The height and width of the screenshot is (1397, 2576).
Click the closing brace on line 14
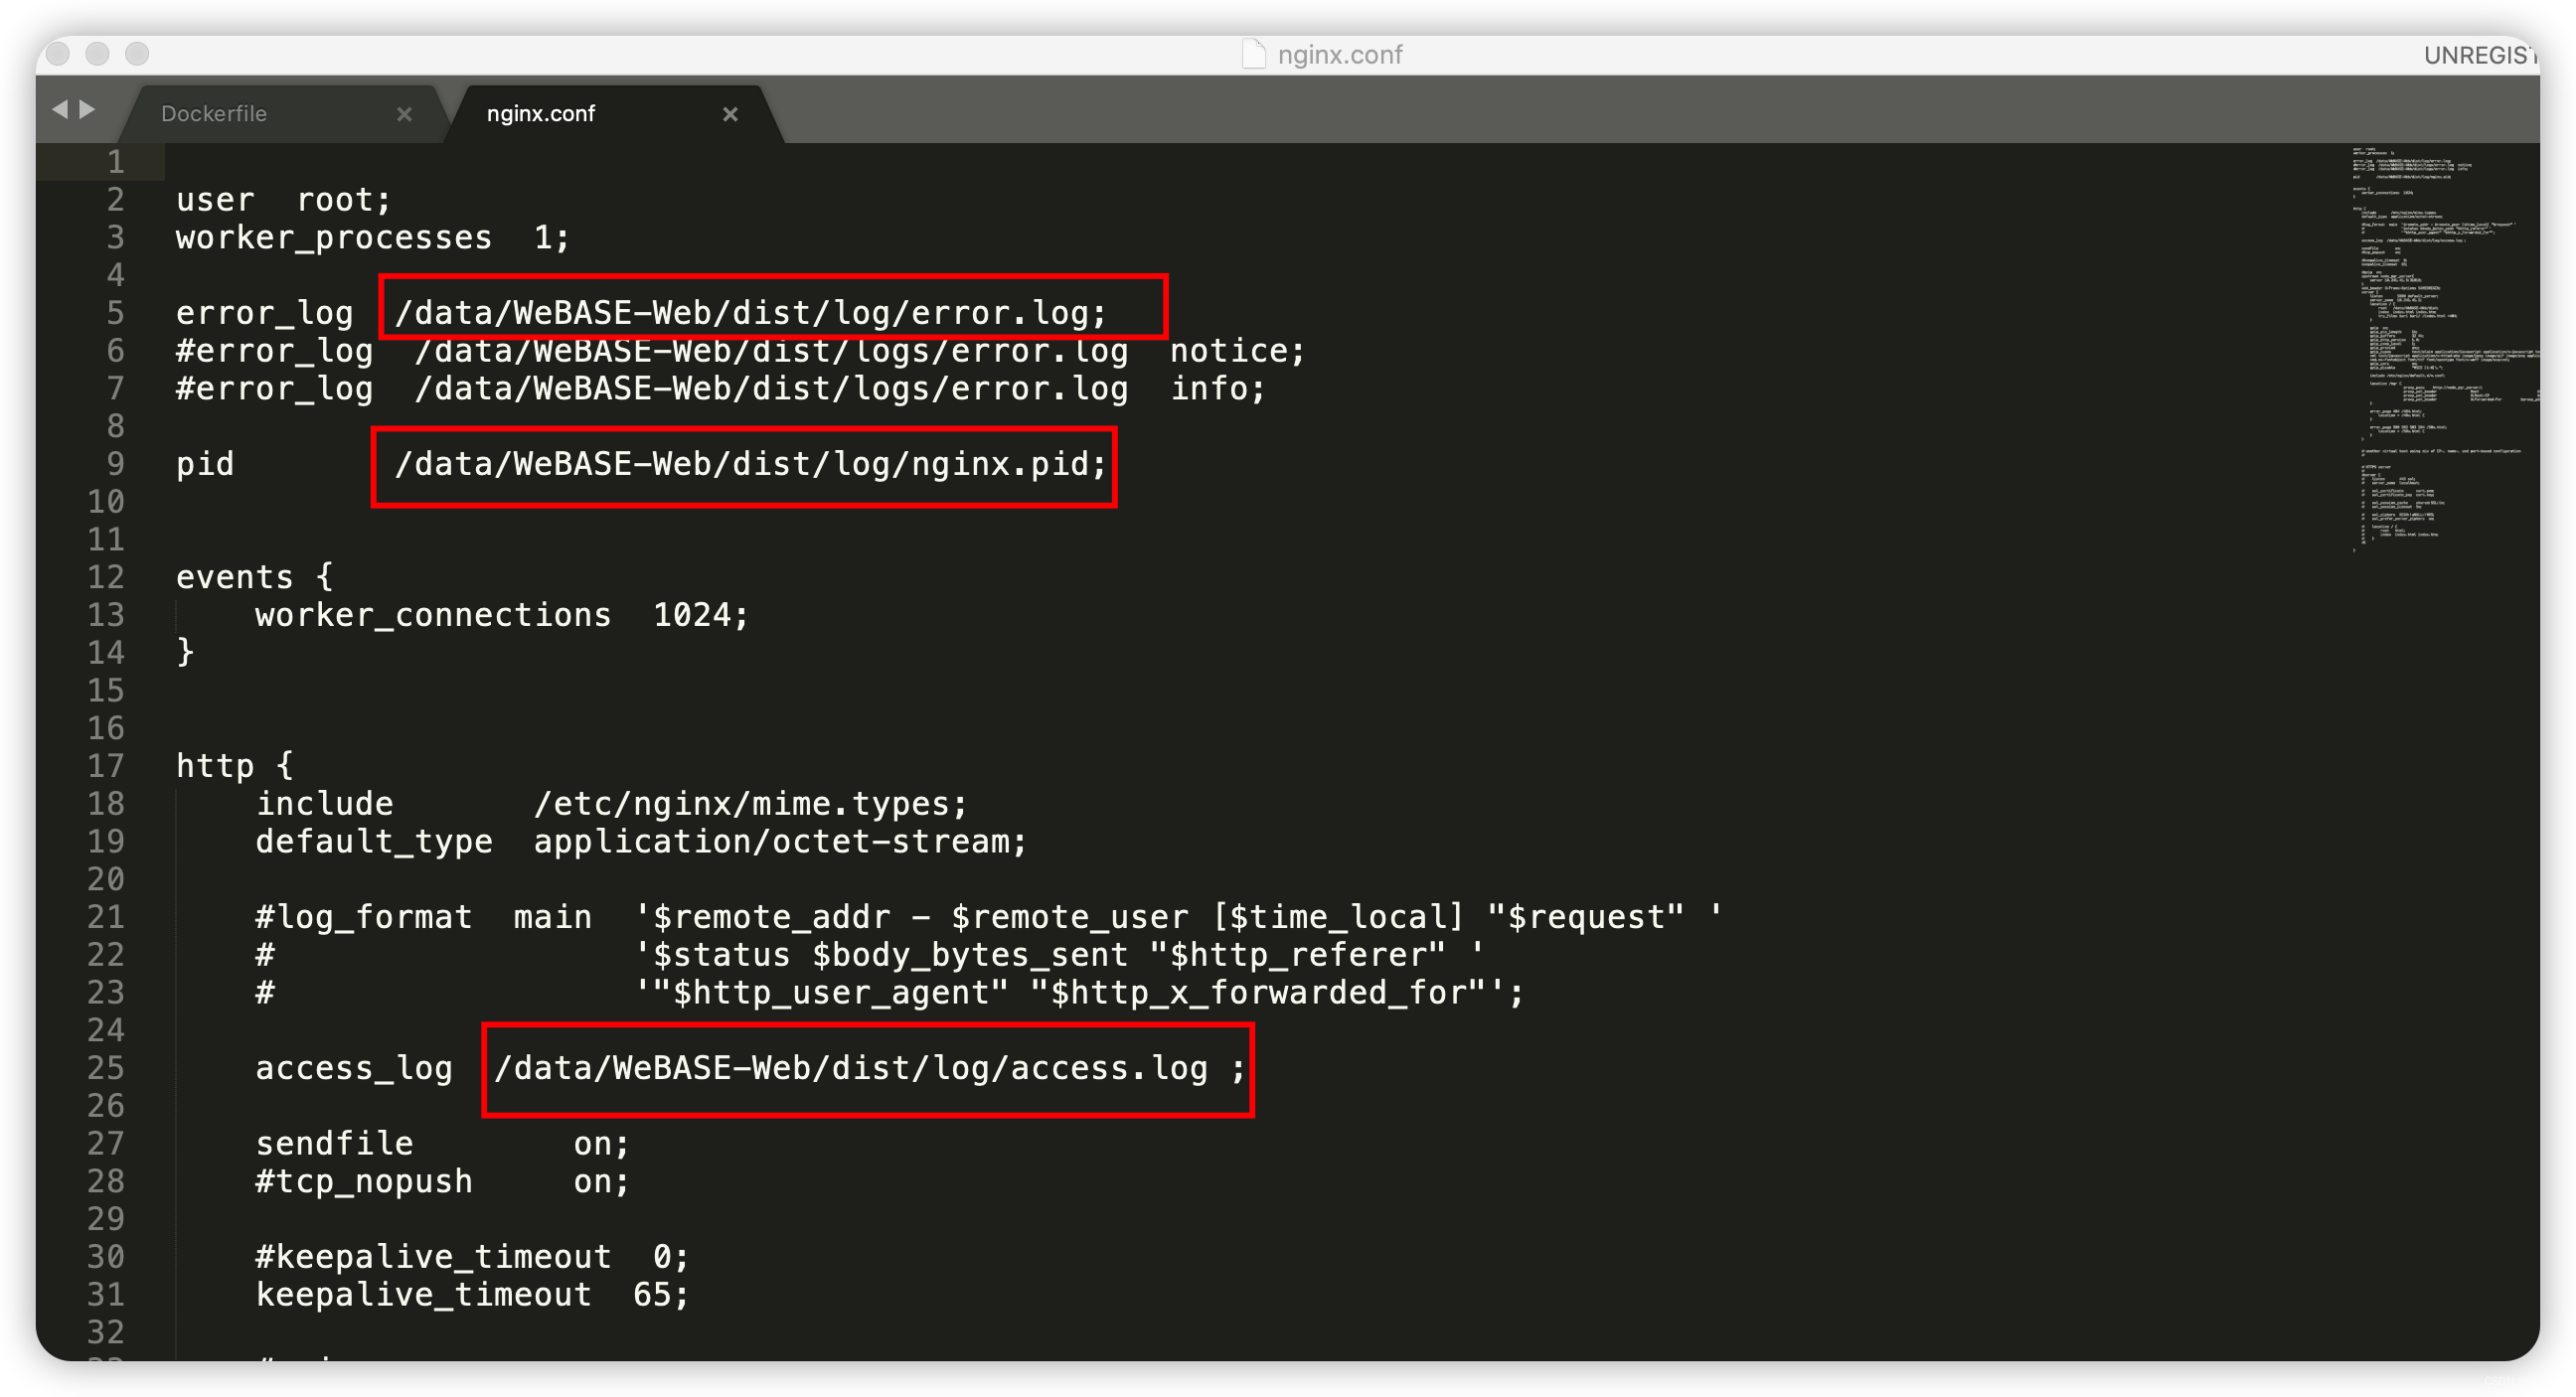coord(185,653)
